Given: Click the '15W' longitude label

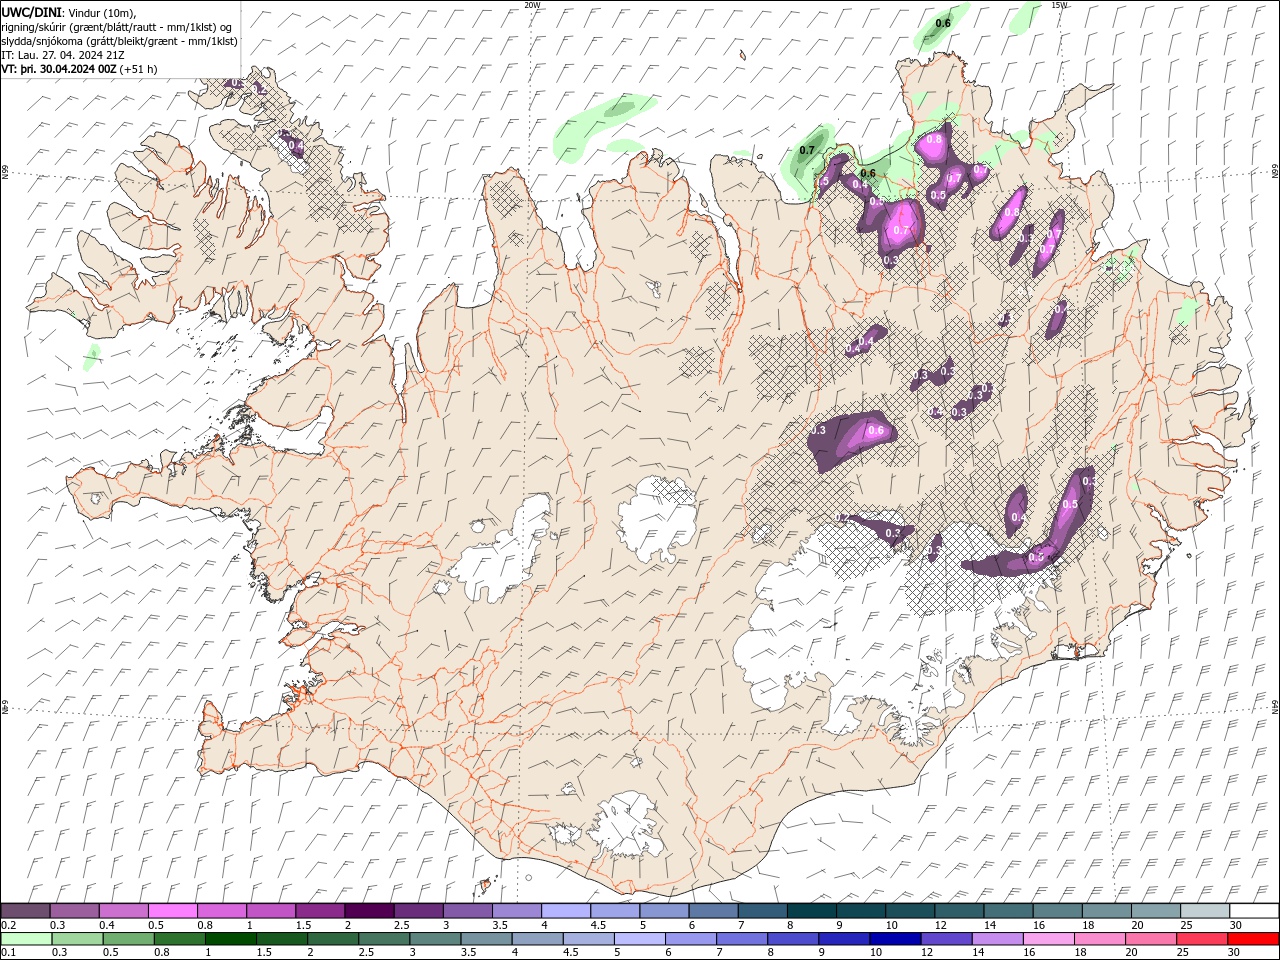Looking at the screenshot, I should pos(1059,5).
